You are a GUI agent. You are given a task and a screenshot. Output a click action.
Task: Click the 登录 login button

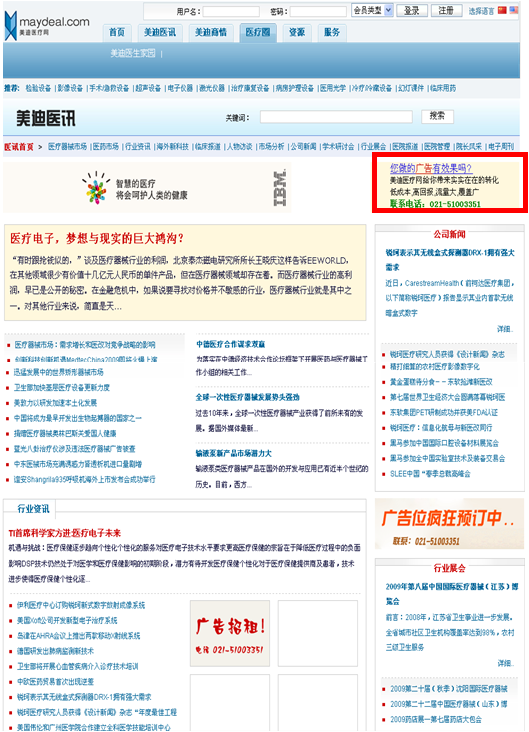411,11
